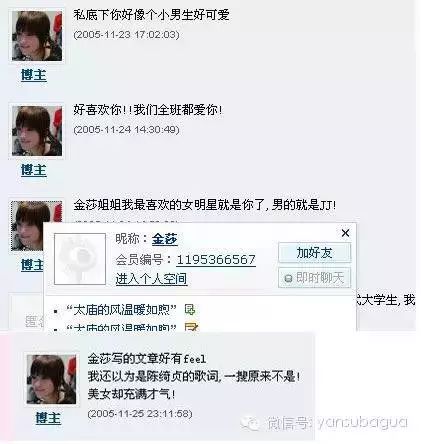Click avatar beside 金莎写的文章好有feel comment
This screenshot has width=421, height=444.
(51, 379)
